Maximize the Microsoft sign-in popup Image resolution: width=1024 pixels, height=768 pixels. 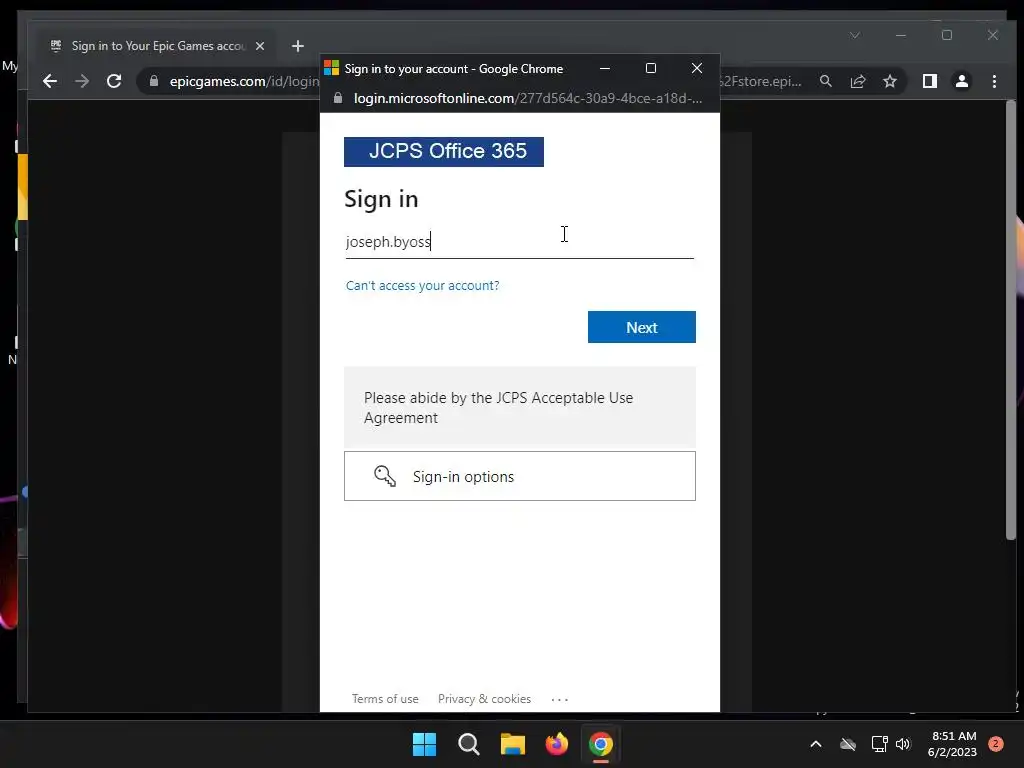click(x=650, y=68)
